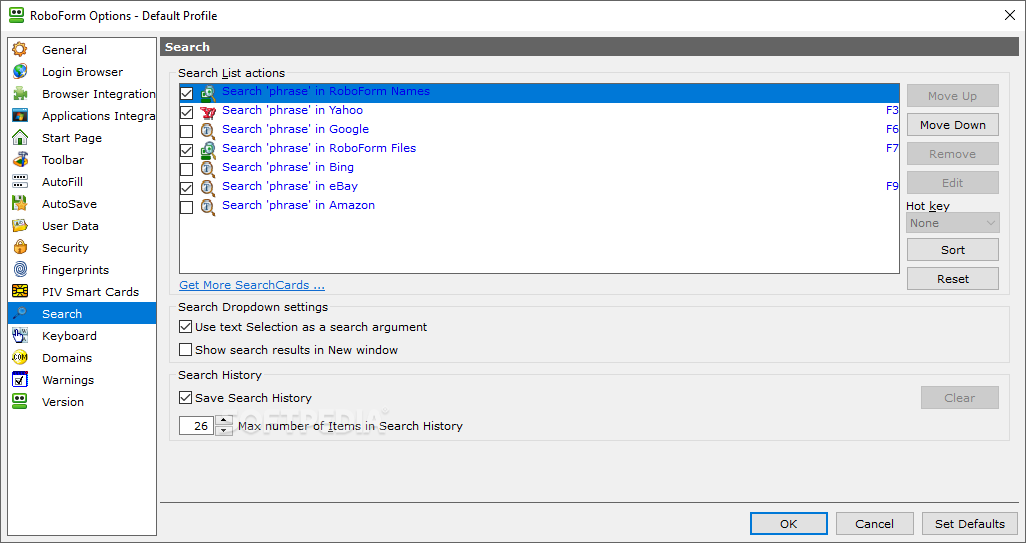Open the Start Page options page
Image resolution: width=1026 pixels, height=543 pixels.
point(72,138)
